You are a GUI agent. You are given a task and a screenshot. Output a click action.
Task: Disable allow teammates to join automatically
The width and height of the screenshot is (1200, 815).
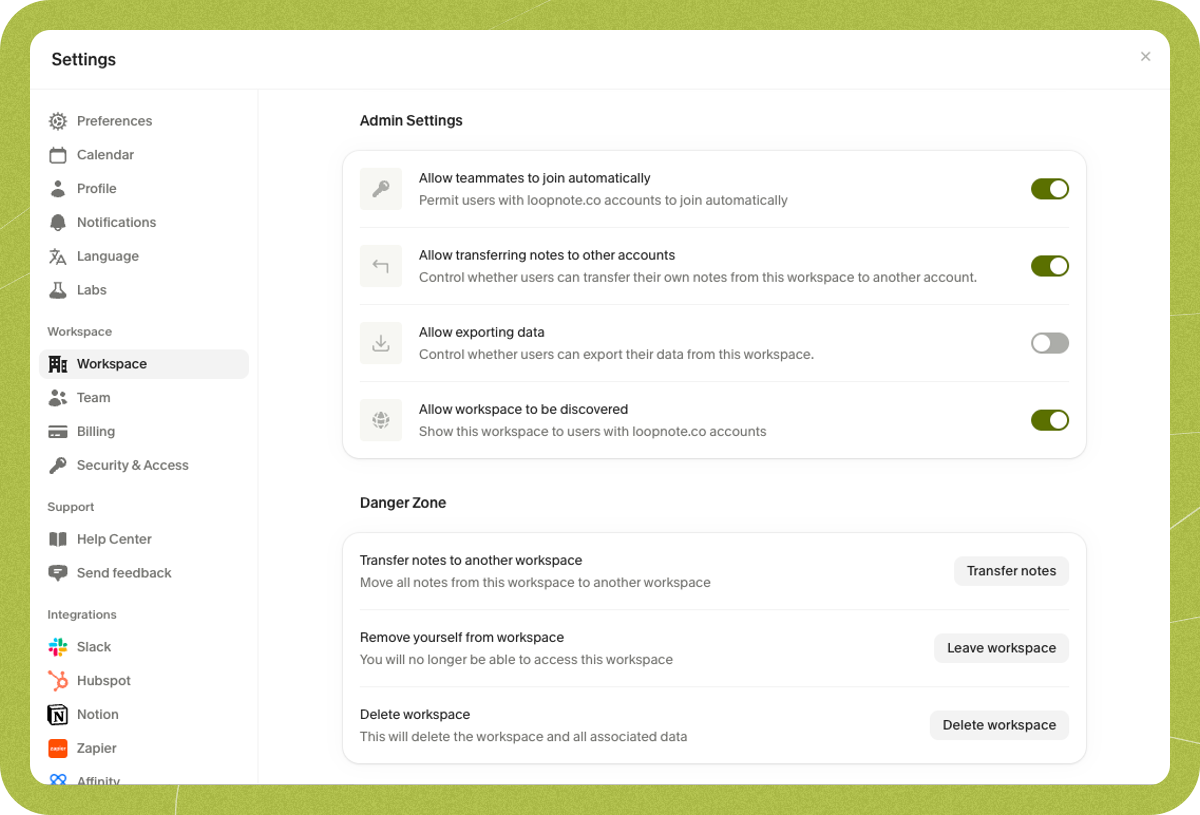point(1049,188)
